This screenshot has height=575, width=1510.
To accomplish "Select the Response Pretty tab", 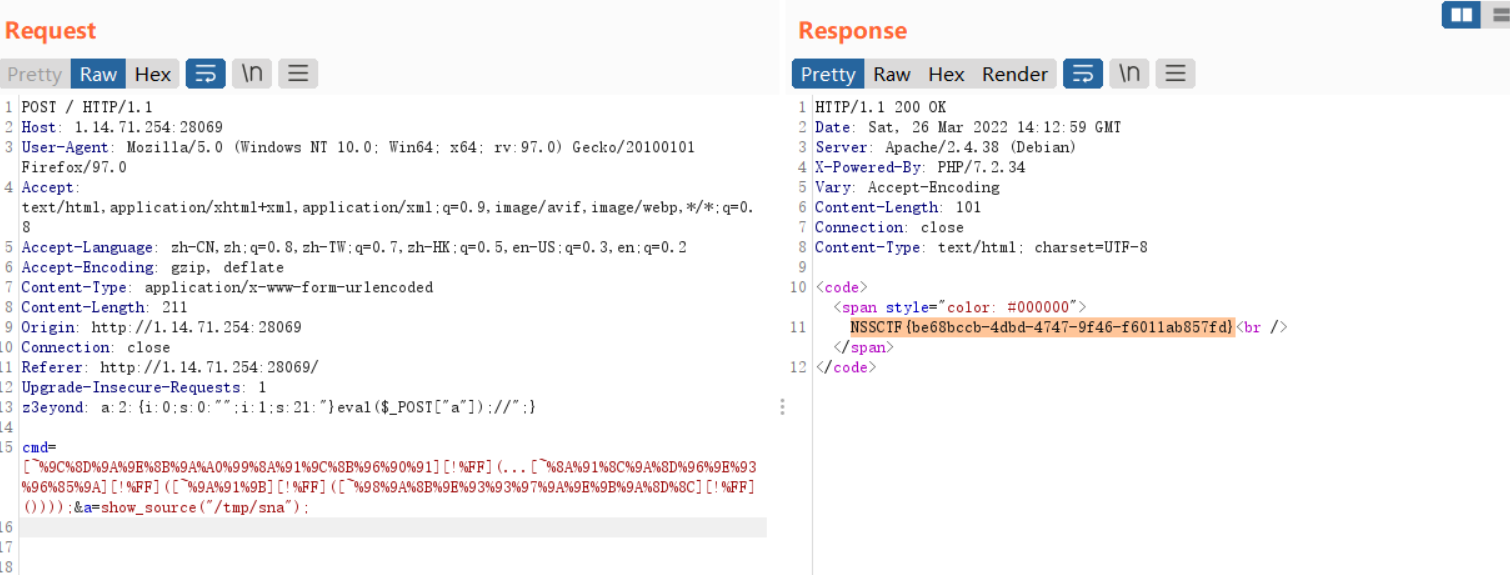I will pos(828,74).
